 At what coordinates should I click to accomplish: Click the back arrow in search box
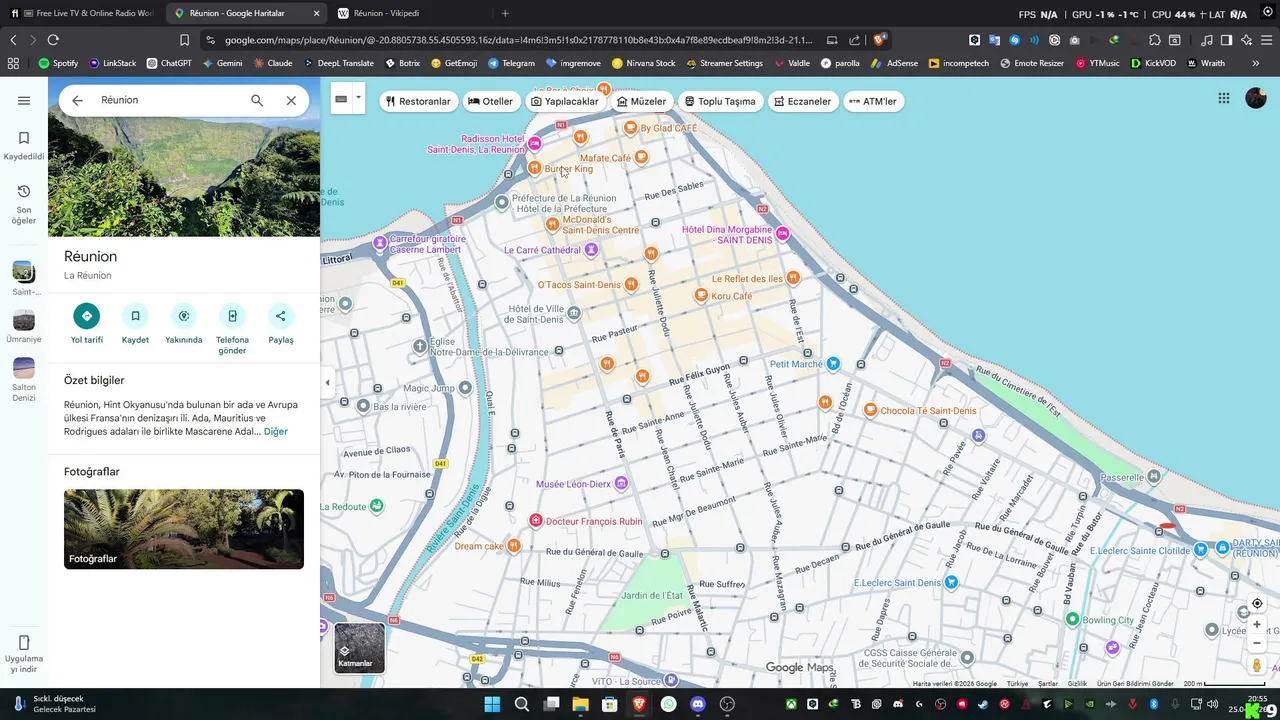point(77,100)
